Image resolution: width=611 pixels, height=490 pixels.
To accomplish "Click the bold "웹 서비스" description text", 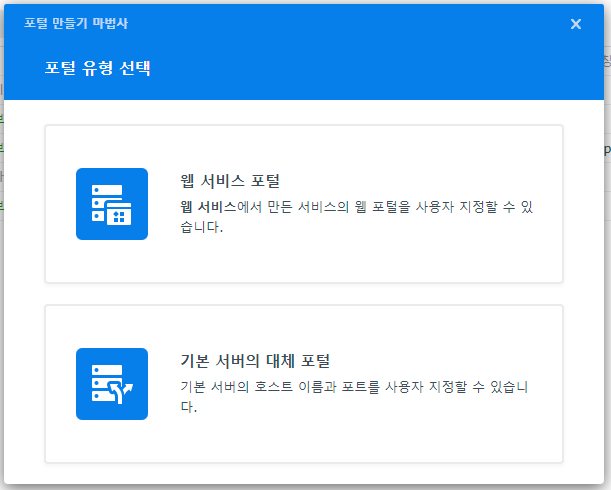I will click(208, 206).
